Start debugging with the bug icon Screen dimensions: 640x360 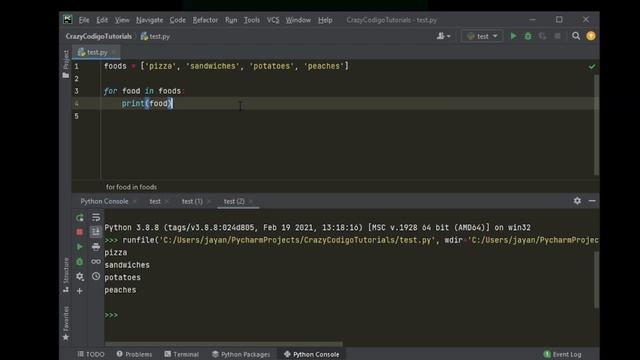coord(528,36)
